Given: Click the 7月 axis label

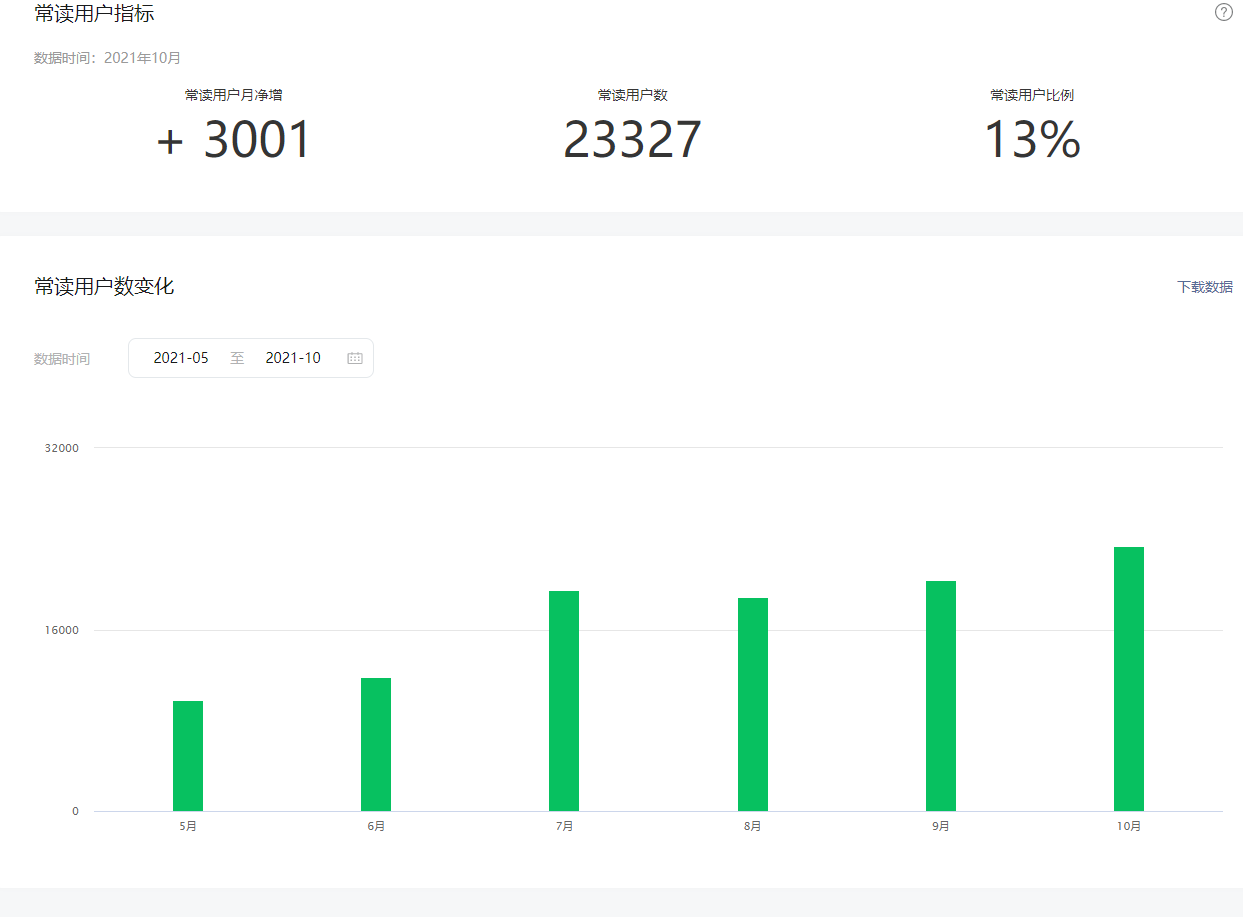Looking at the screenshot, I should 564,826.
